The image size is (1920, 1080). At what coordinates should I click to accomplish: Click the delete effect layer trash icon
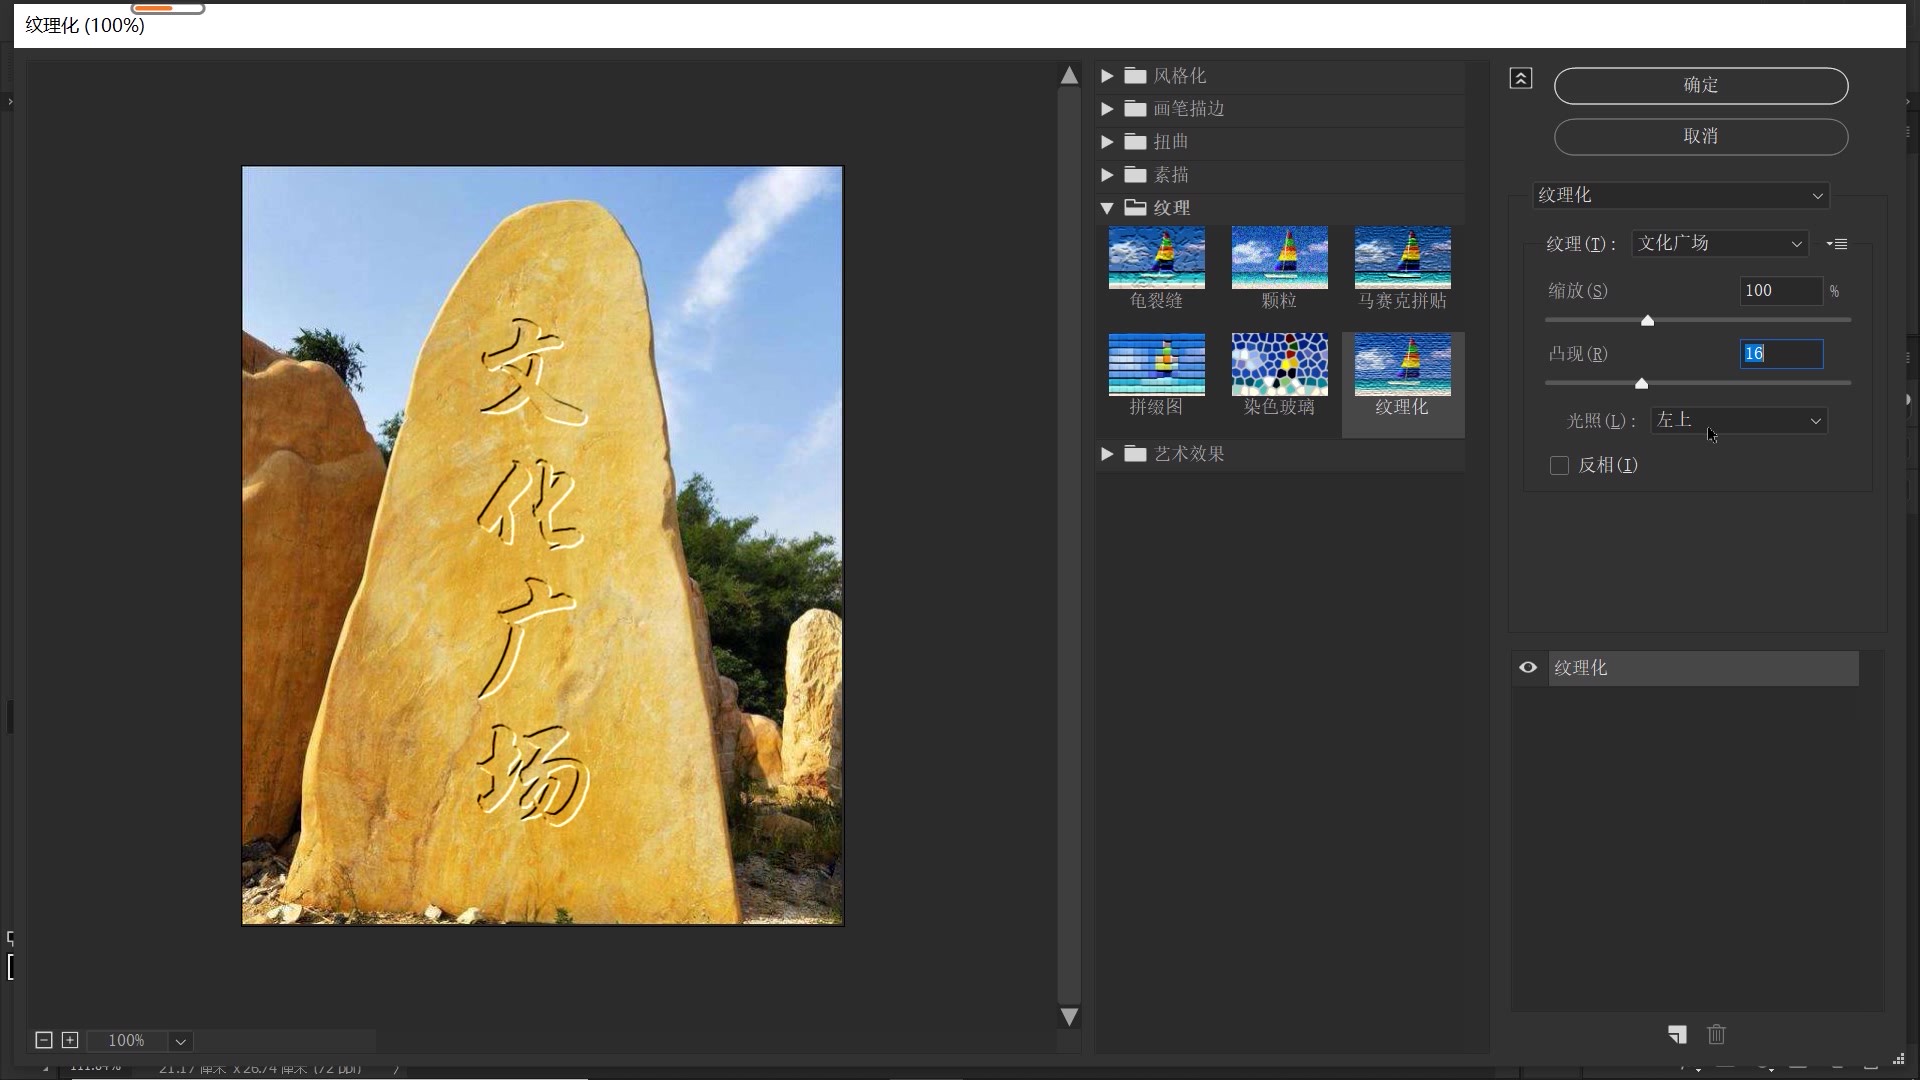[x=1716, y=1035]
